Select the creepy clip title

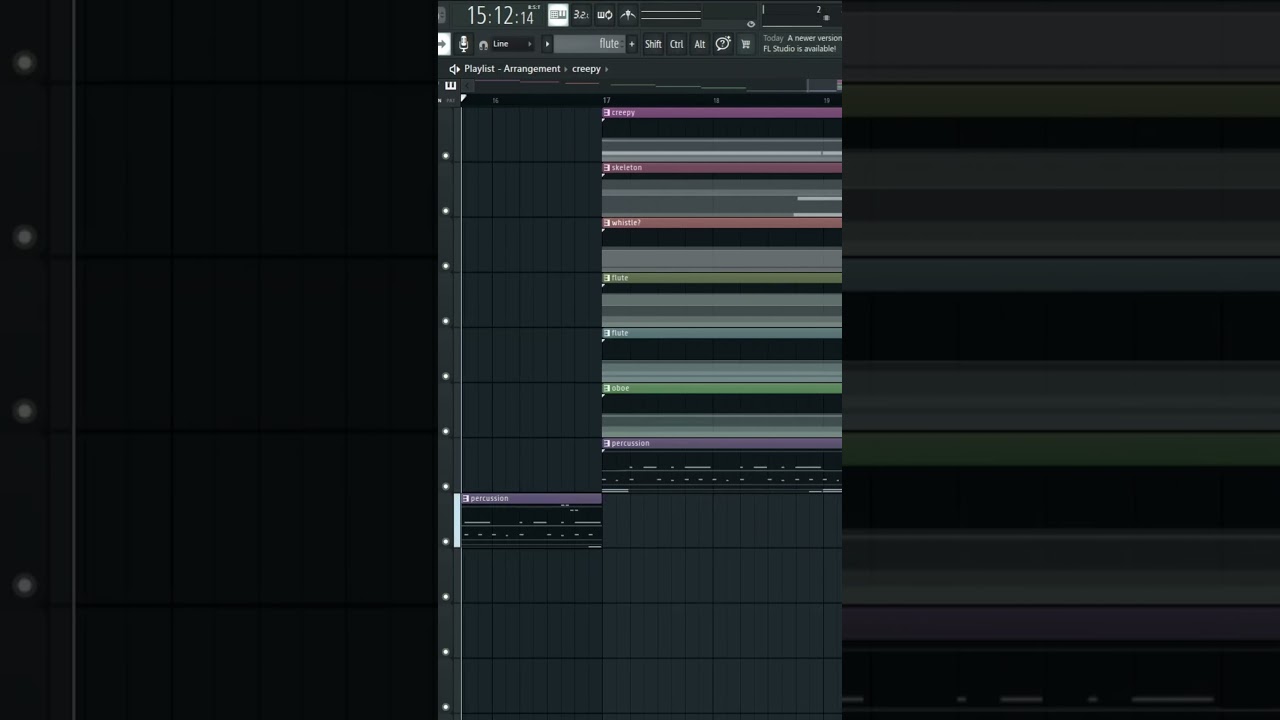[623, 113]
